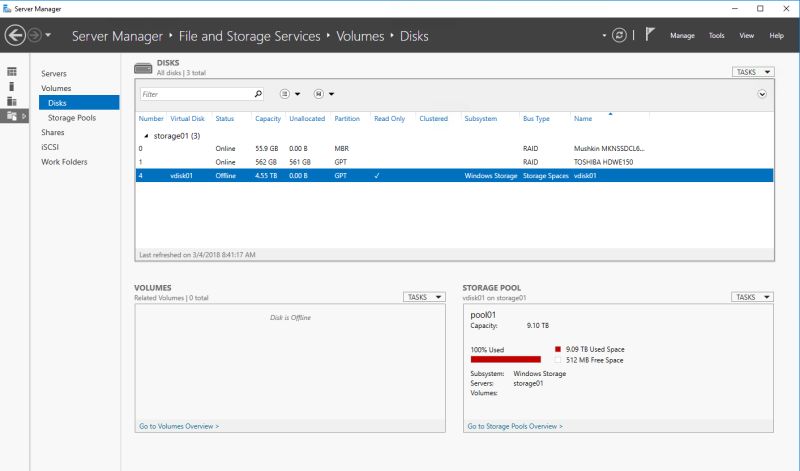The image size is (800, 471).
Task: Click the Volumes breadcrumb in the header
Action: click(360, 36)
